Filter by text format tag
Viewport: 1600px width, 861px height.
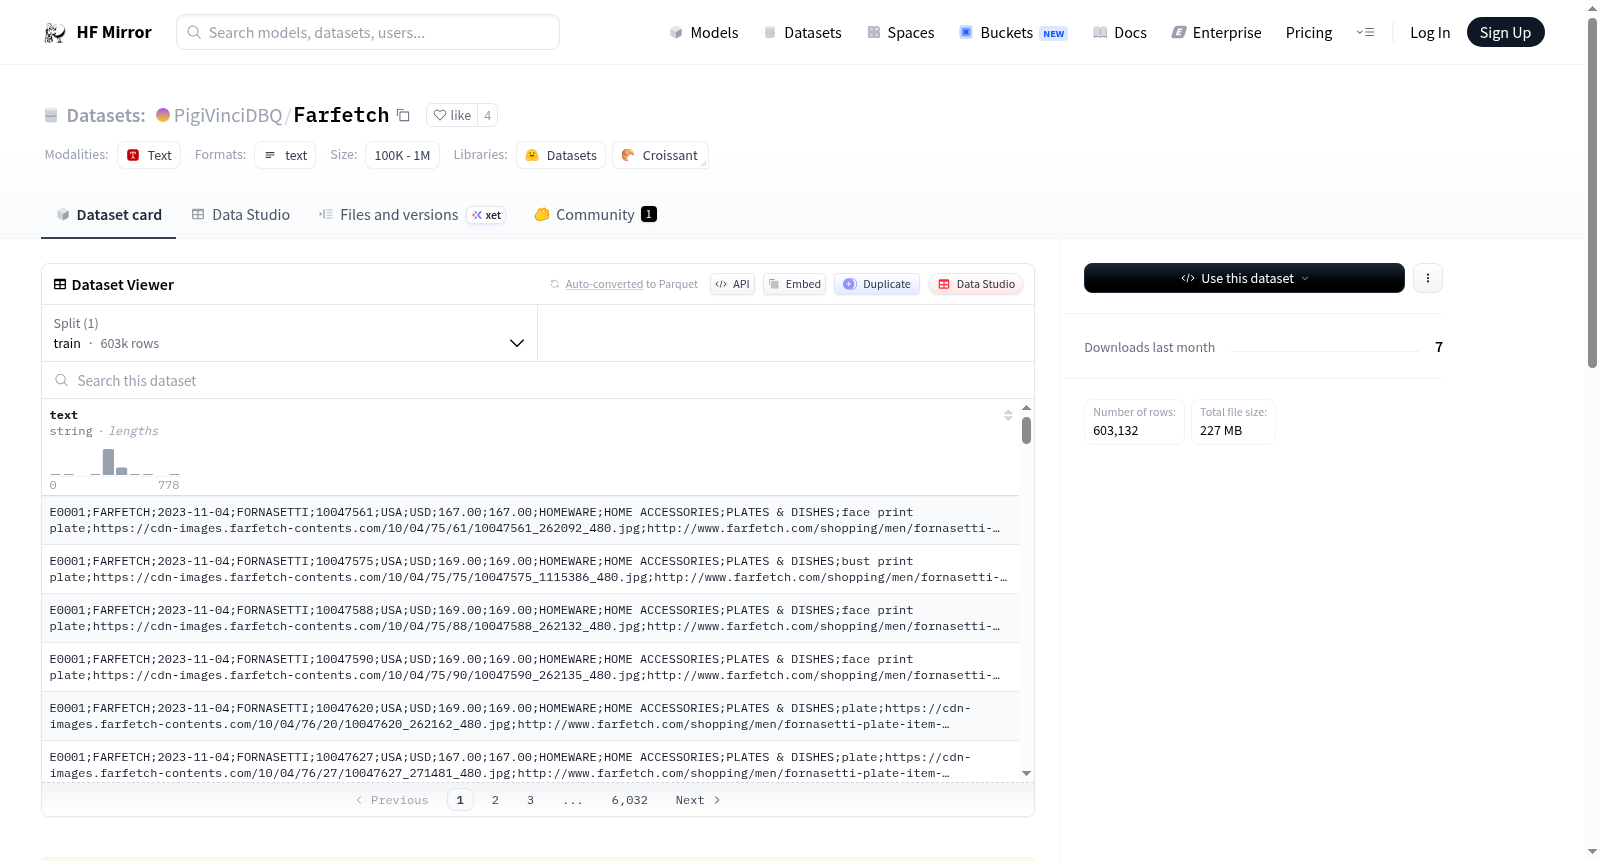[285, 155]
